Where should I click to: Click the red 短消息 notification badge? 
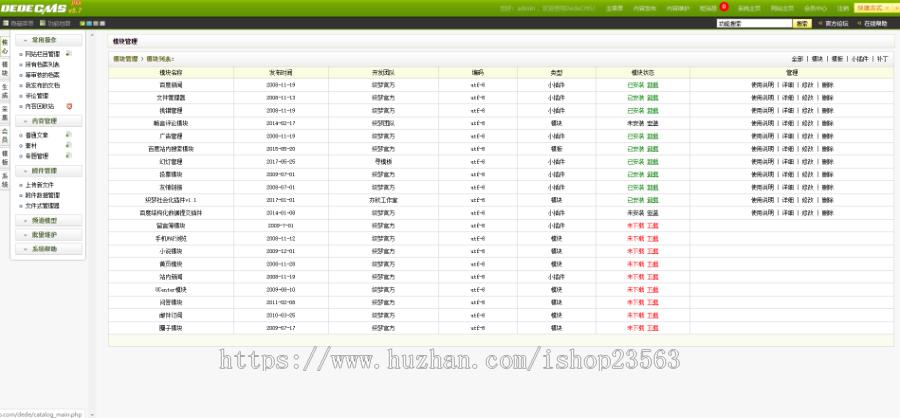[x=724, y=7]
